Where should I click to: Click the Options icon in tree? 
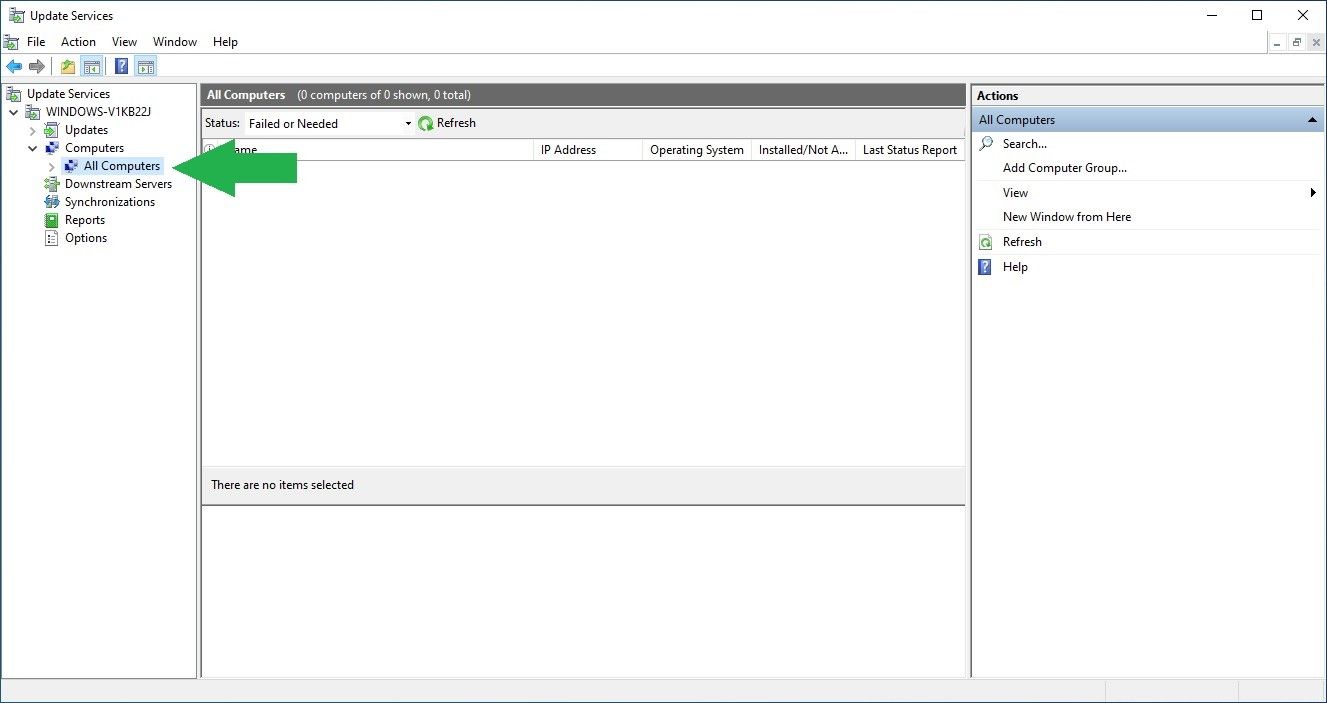click(52, 238)
